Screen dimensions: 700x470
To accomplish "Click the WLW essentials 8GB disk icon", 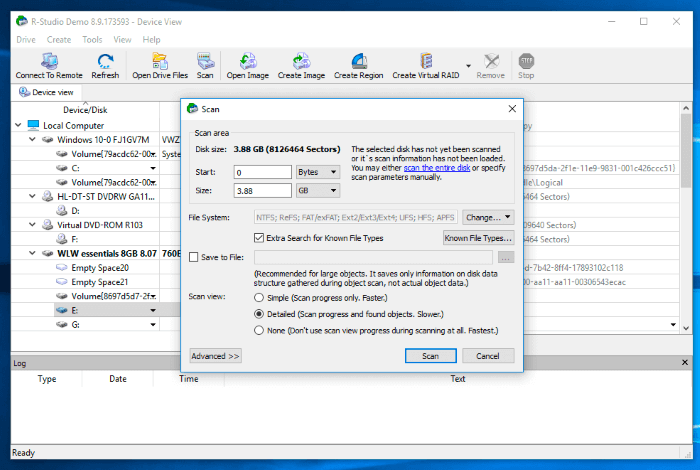I will pos(47,253).
